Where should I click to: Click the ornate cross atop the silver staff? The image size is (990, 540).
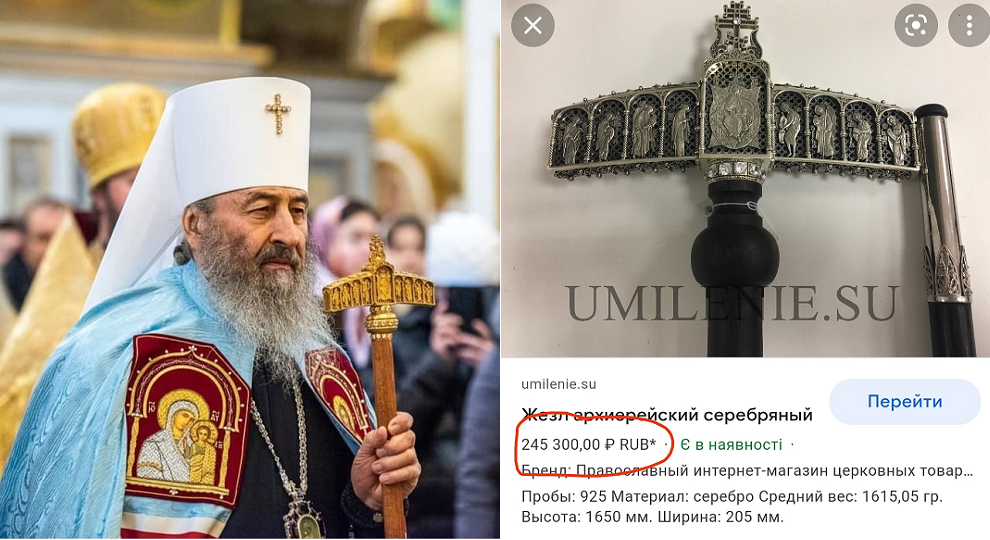coord(735,30)
